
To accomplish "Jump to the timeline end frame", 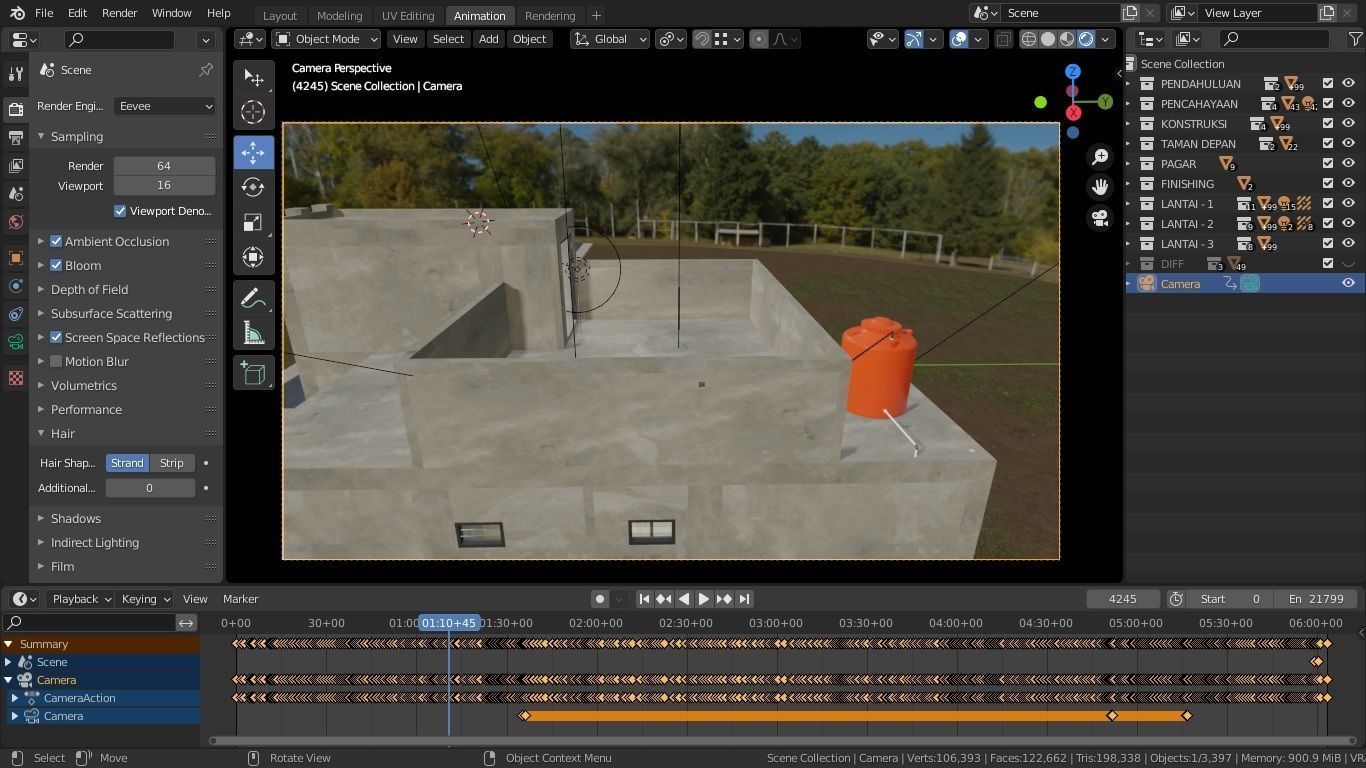I will click(744, 599).
